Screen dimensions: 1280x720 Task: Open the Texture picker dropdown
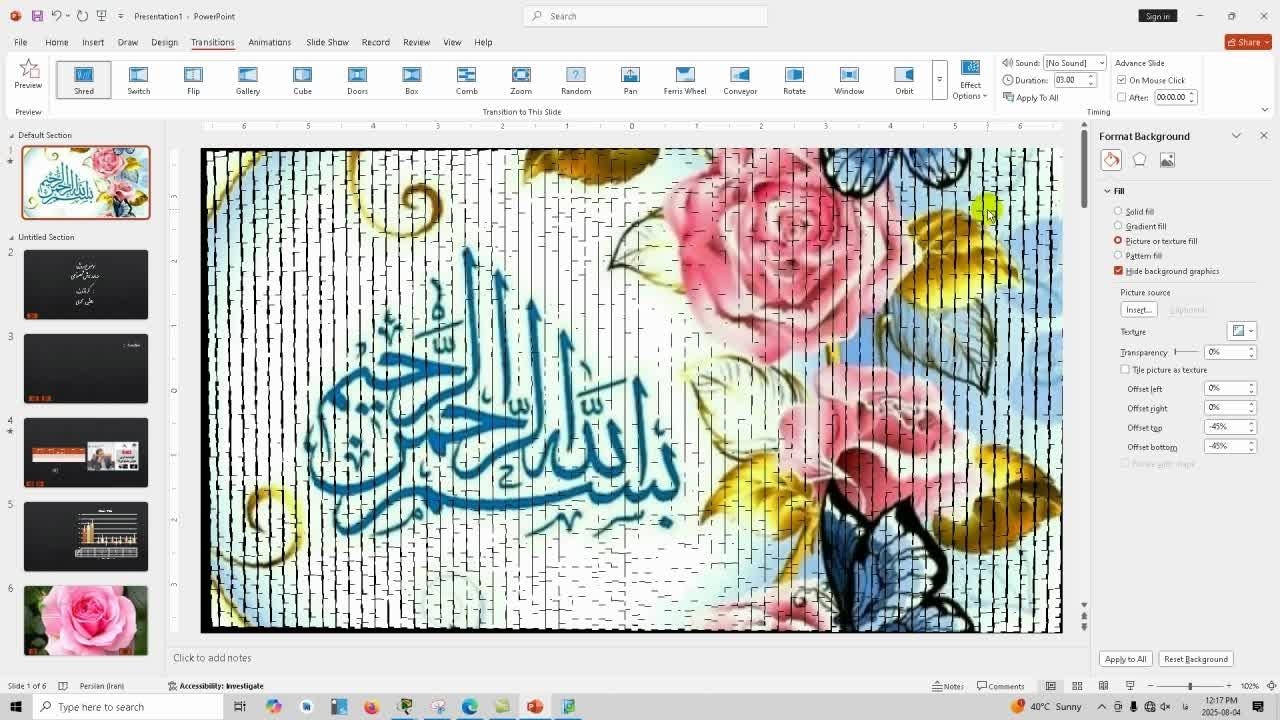tap(1241, 331)
